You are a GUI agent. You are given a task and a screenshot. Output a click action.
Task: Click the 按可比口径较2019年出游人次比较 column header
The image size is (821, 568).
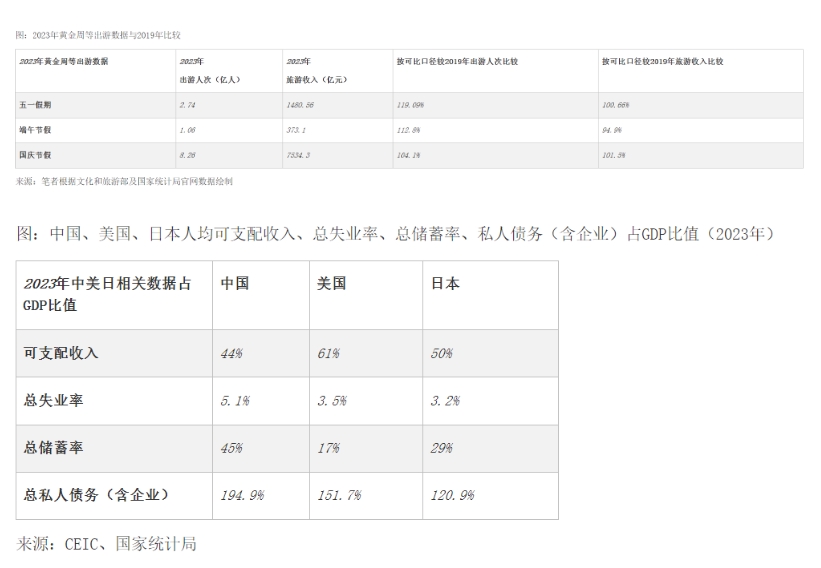(456, 61)
